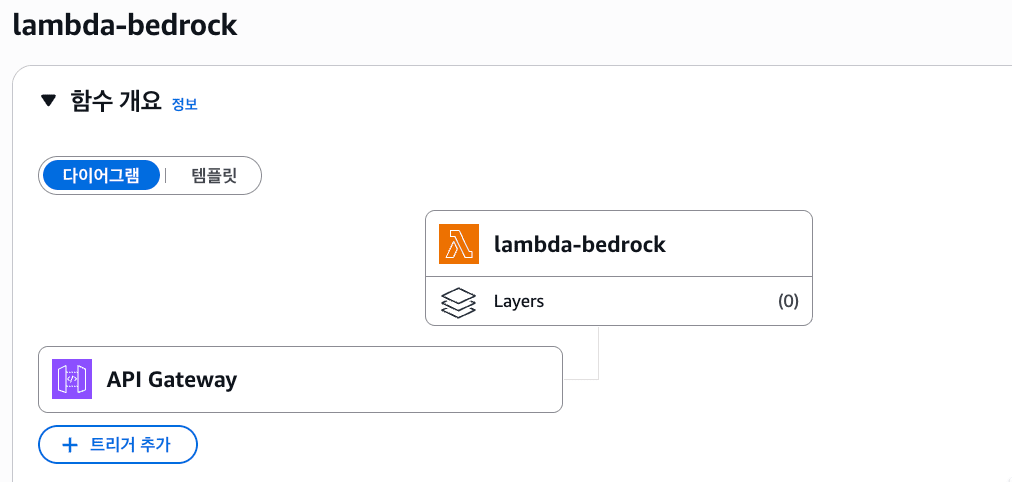
Task: Click the orange Lambda function icon
Action: [459, 244]
